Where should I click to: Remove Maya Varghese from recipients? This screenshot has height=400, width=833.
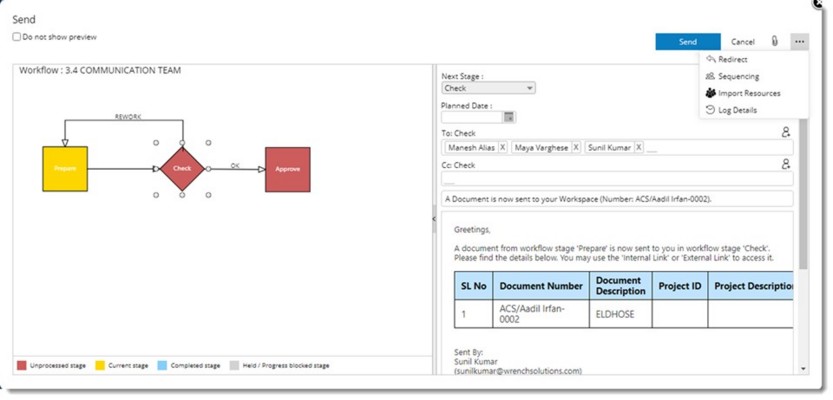(x=576, y=147)
